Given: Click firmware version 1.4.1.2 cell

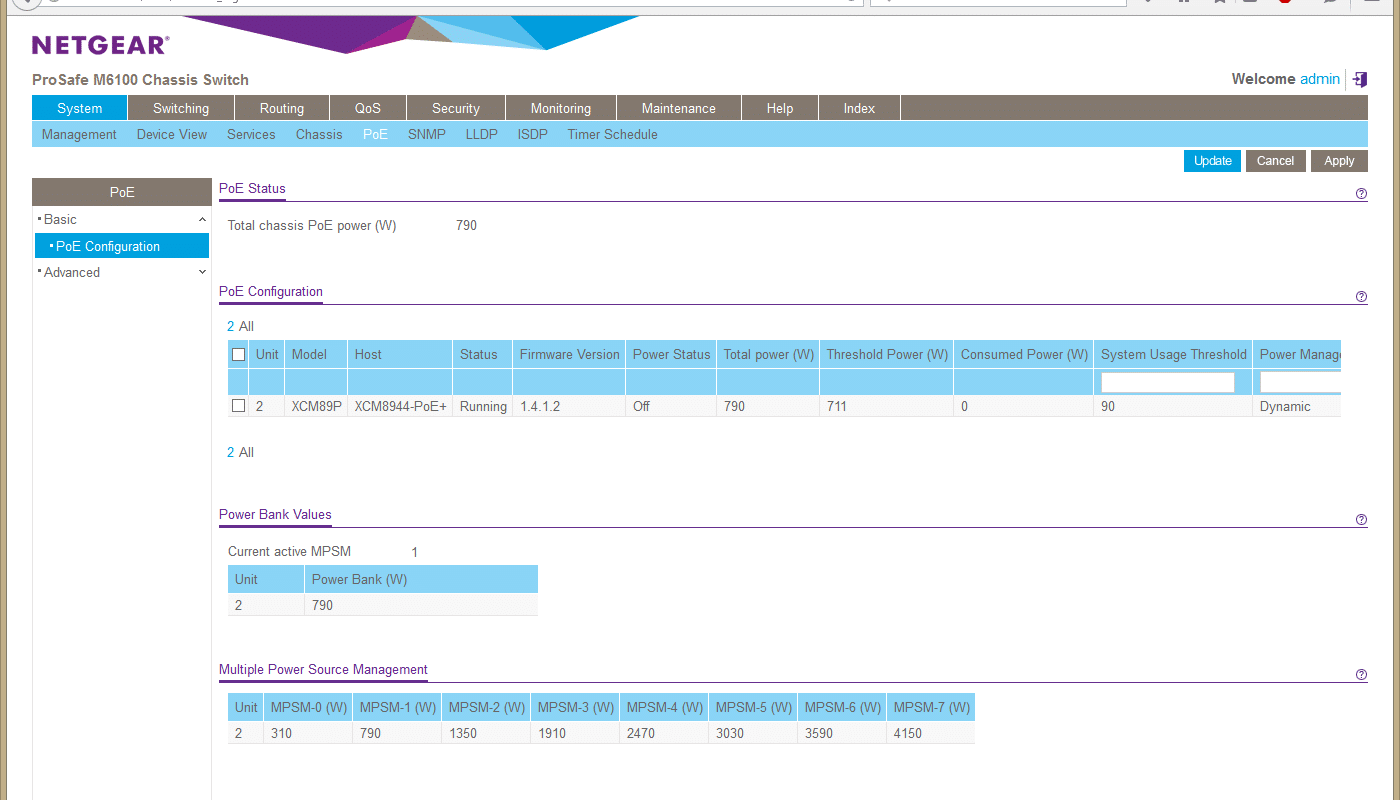Looking at the screenshot, I should coord(569,406).
